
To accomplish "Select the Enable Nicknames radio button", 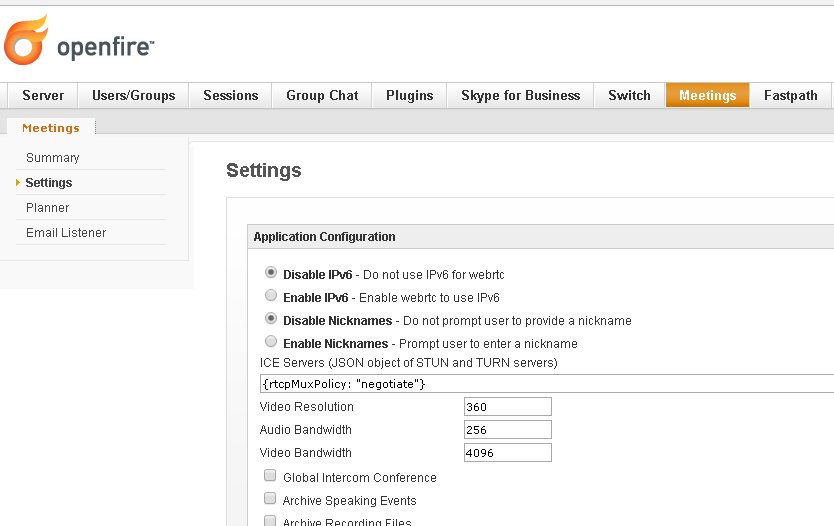I will point(271,342).
